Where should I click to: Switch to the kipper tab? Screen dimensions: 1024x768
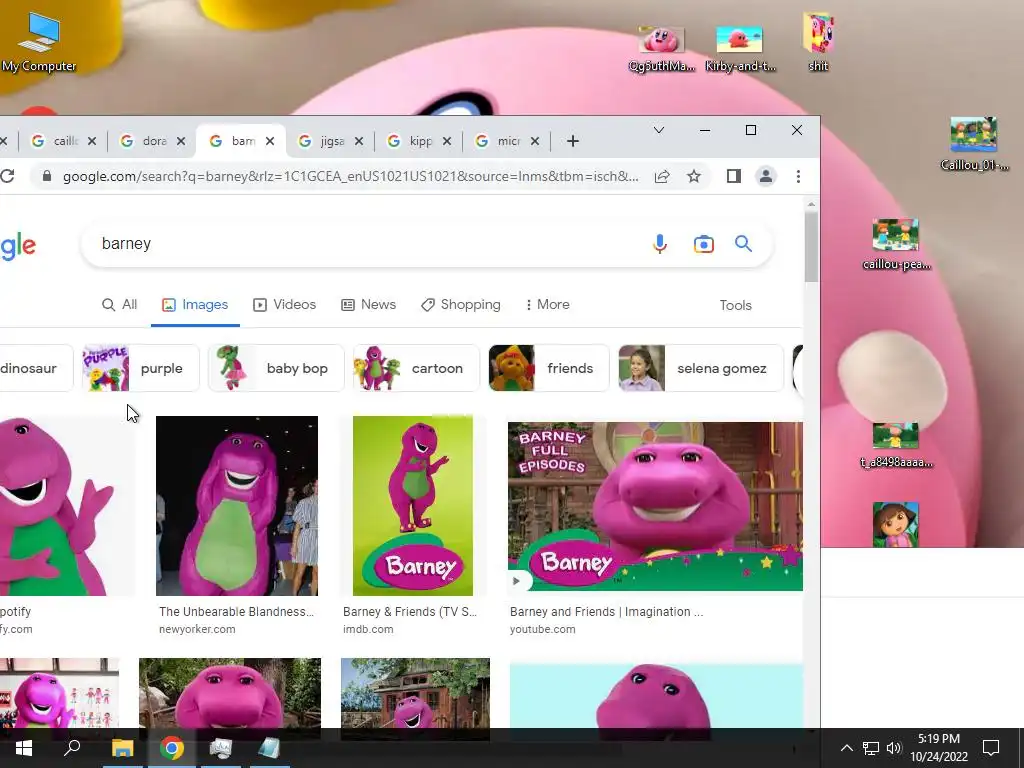[417, 141]
